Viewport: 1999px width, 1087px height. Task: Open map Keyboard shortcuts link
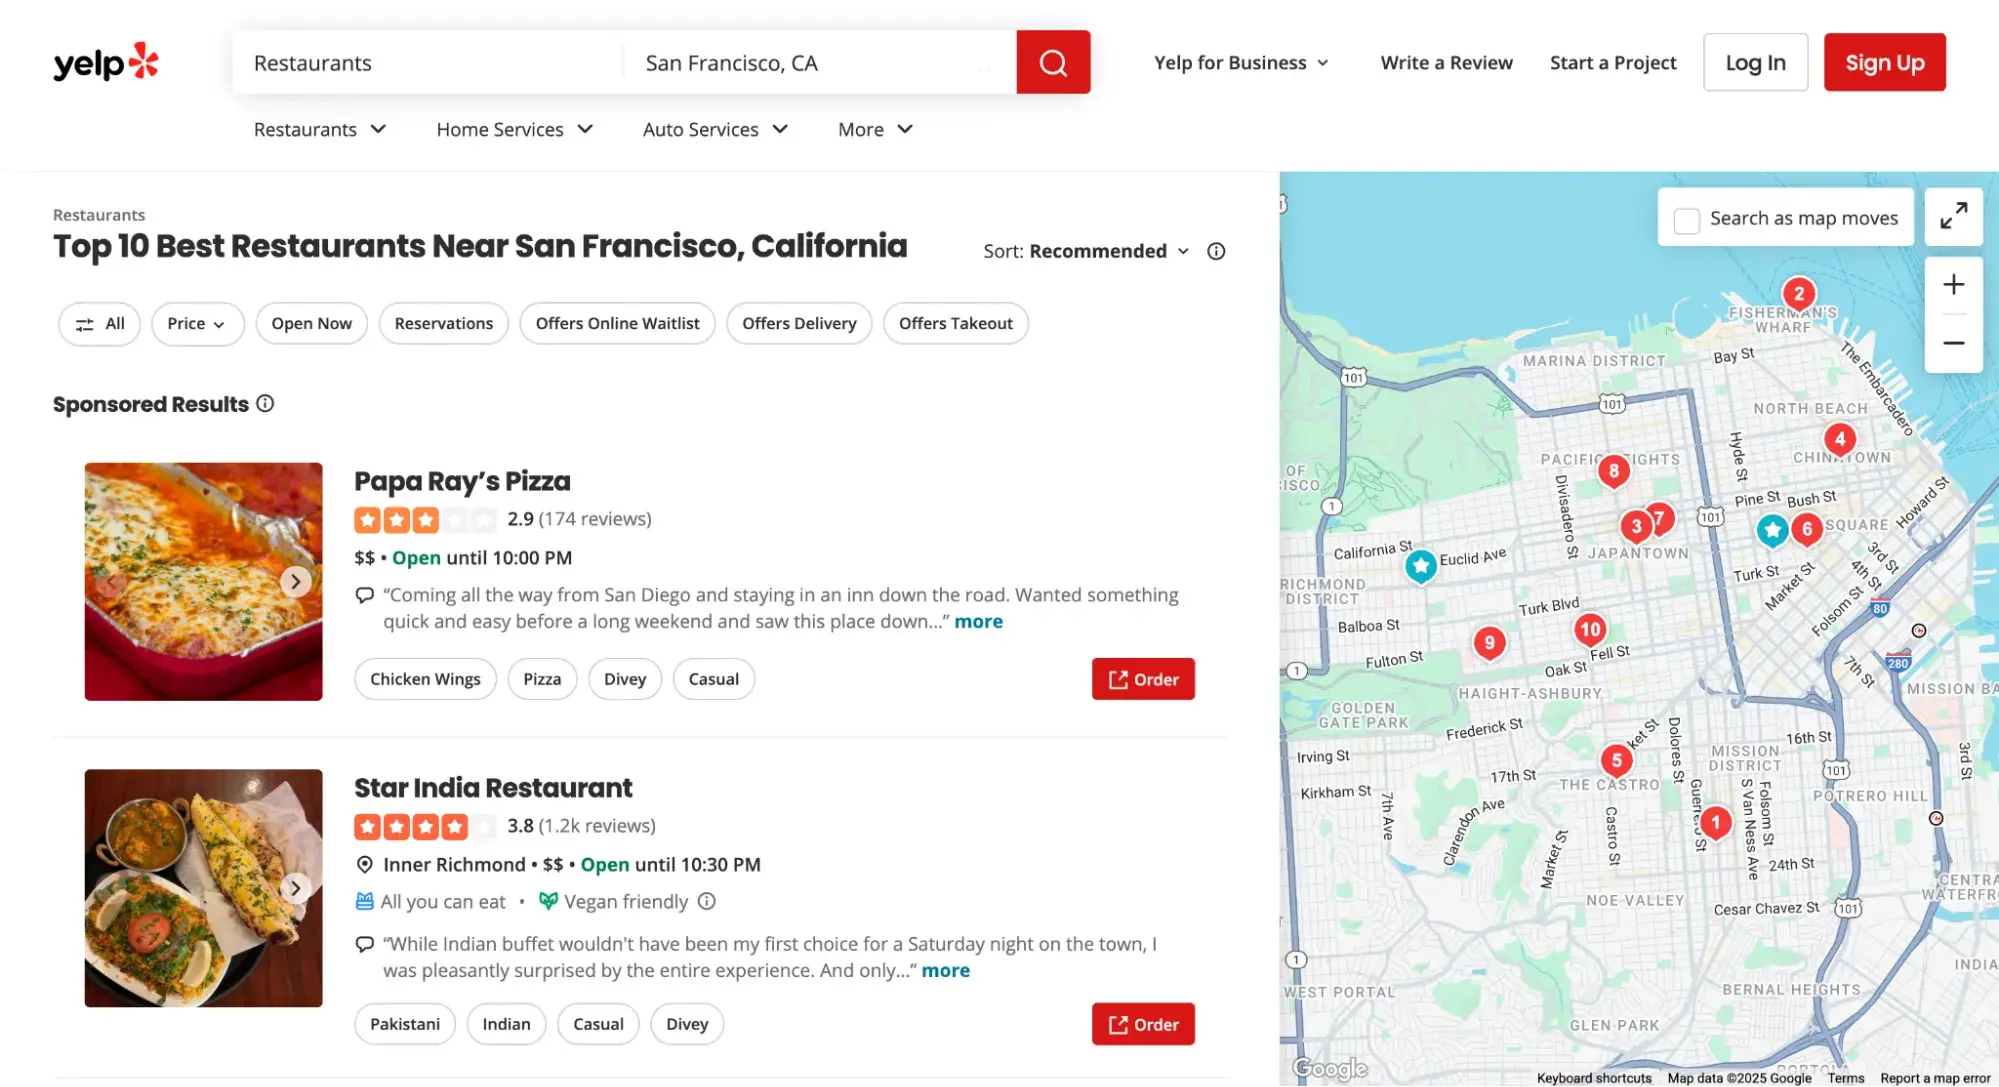click(1594, 1078)
